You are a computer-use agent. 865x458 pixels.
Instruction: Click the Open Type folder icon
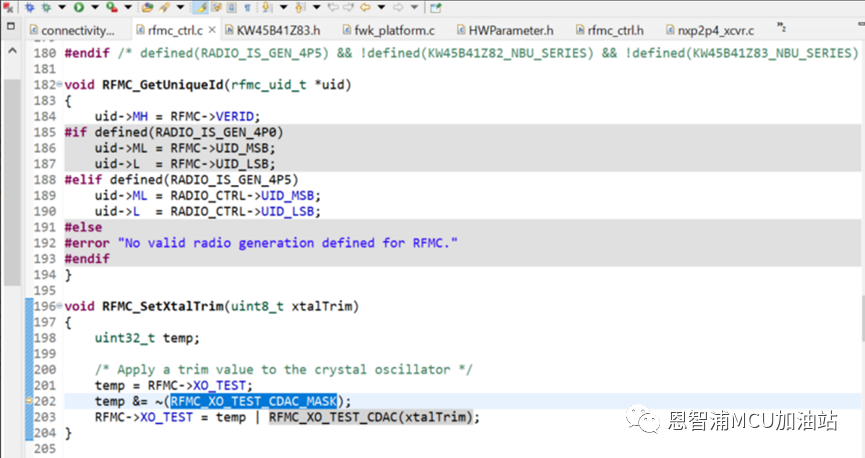pos(144,7)
